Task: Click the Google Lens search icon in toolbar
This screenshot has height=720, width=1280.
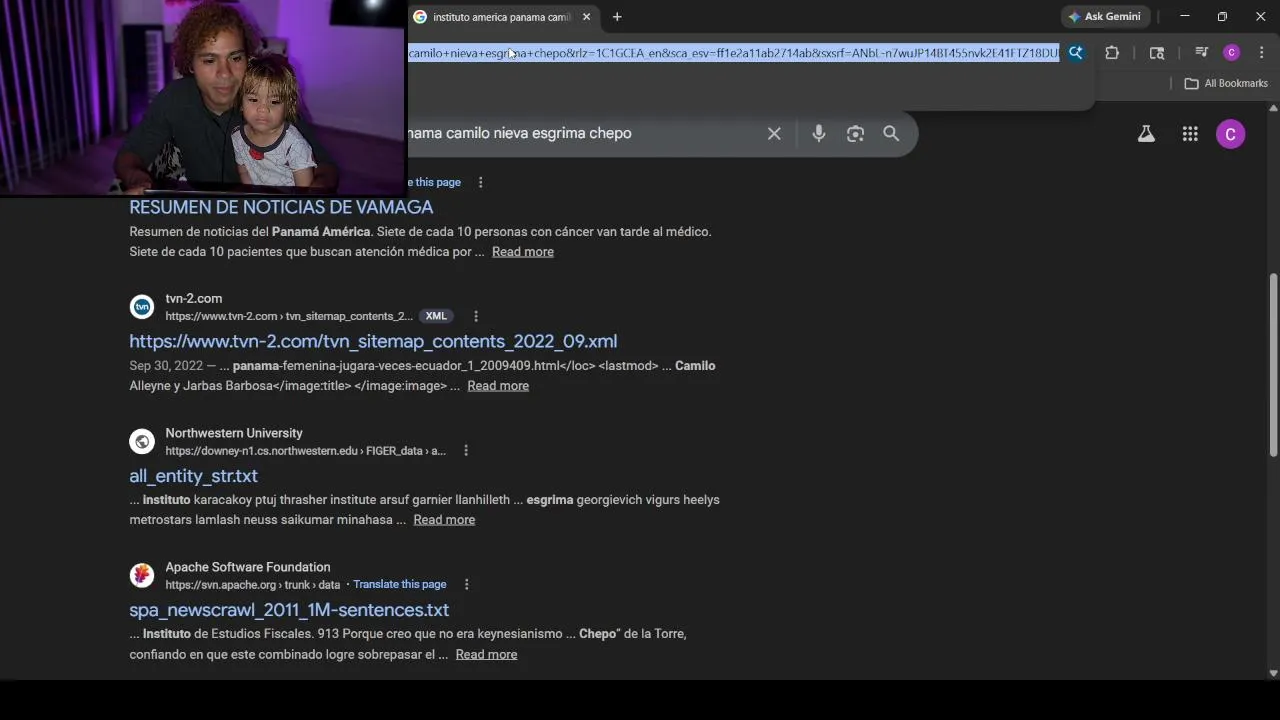Action: click(x=1157, y=53)
